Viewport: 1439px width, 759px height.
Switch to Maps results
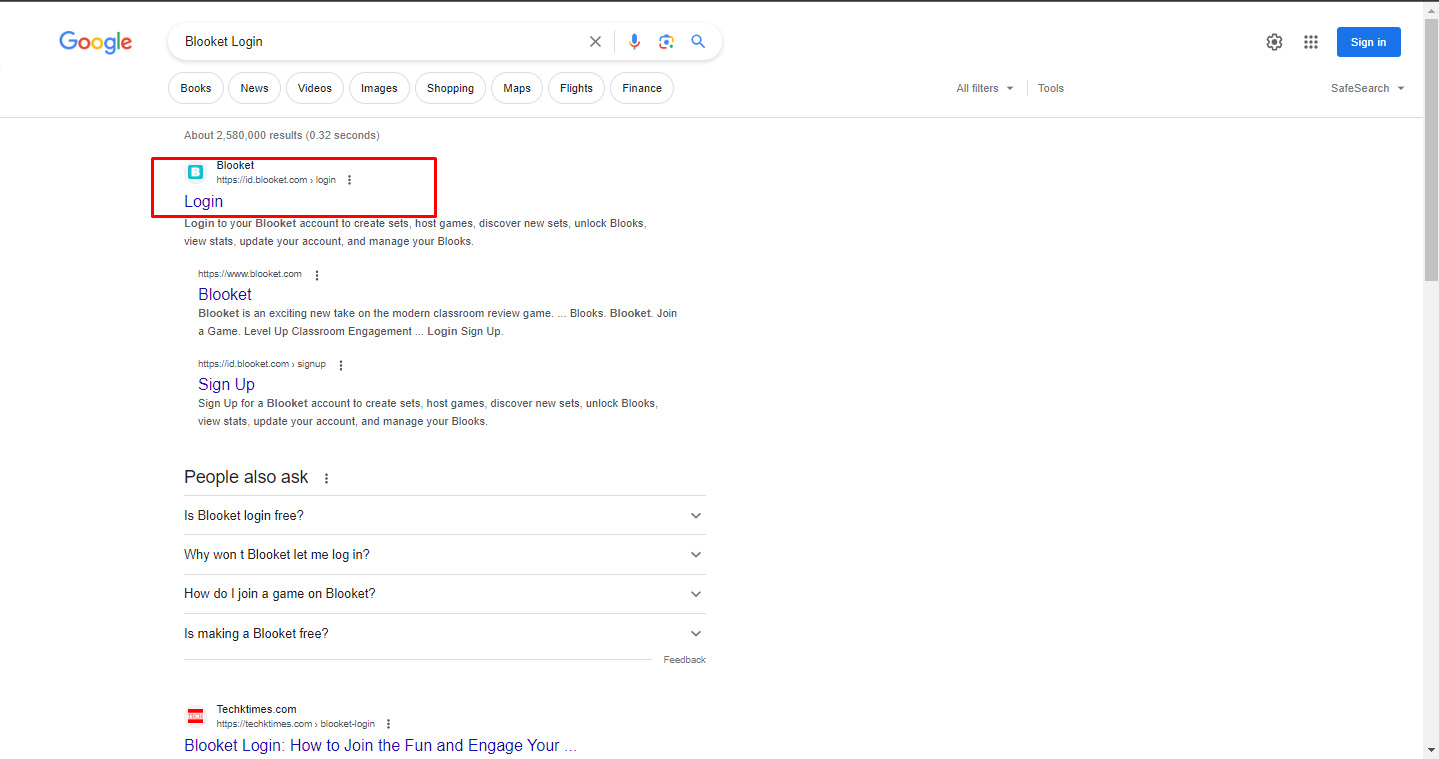[x=517, y=88]
